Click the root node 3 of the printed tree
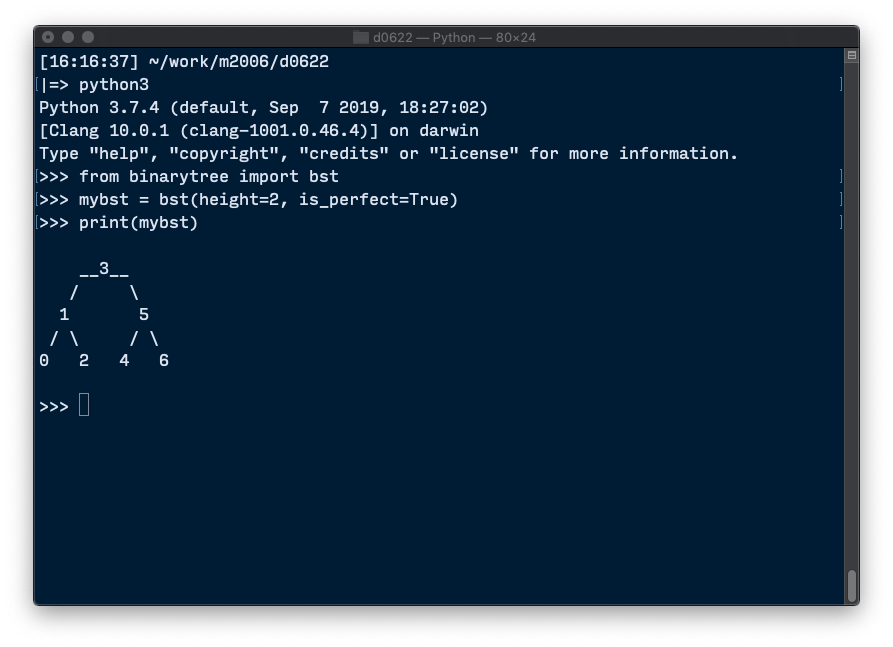This screenshot has width=893, height=647. (x=104, y=268)
